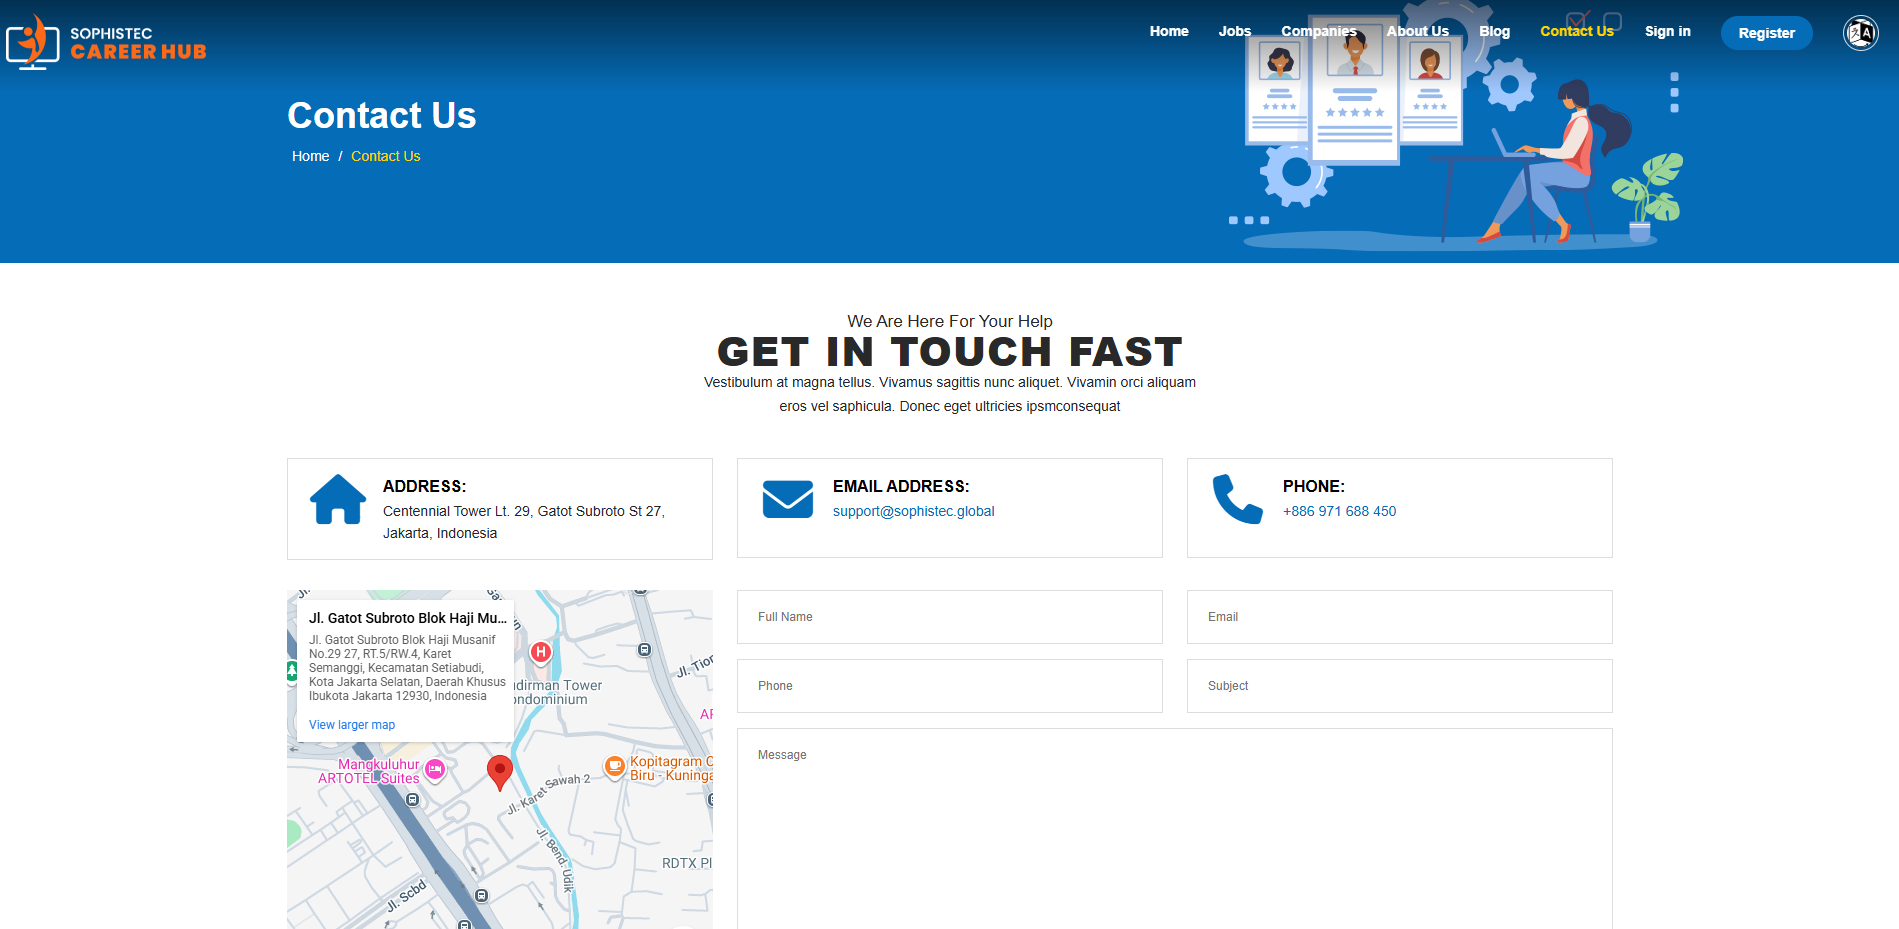Open the Jobs menu item
This screenshot has height=929, width=1899.
[x=1235, y=31]
